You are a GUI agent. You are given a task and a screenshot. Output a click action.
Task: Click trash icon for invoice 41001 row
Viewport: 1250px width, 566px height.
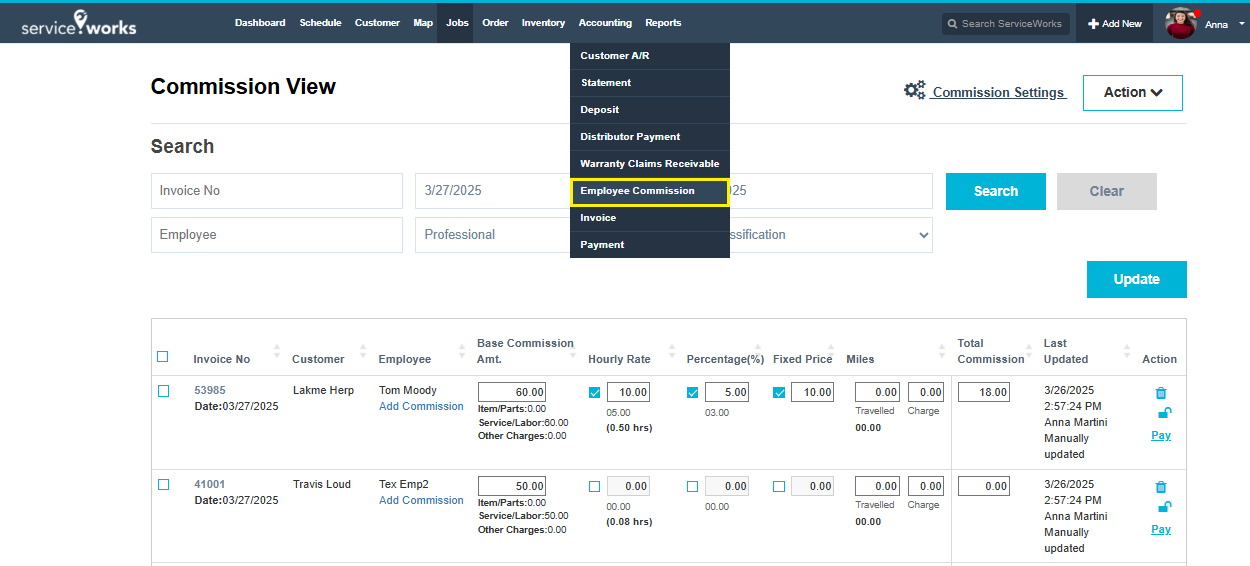click(x=1161, y=487)
